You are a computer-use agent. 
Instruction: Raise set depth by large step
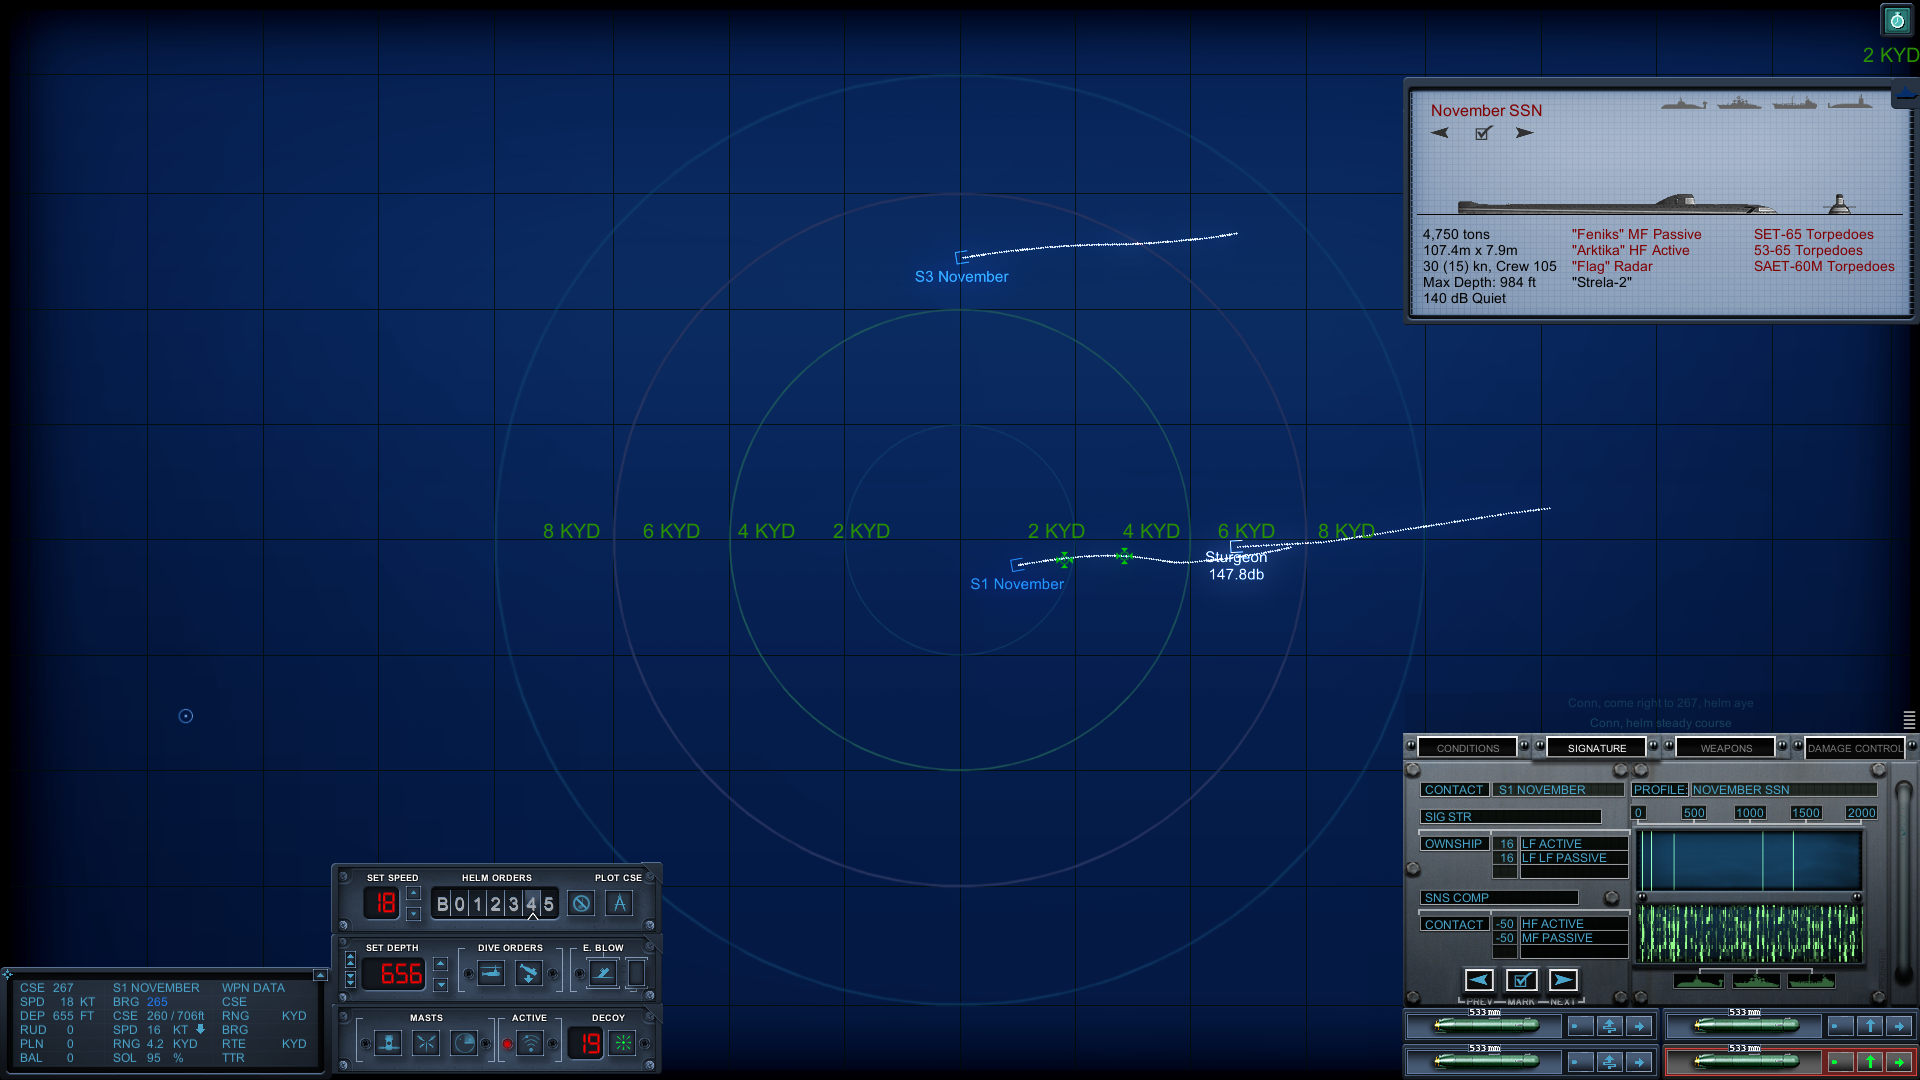350,960
